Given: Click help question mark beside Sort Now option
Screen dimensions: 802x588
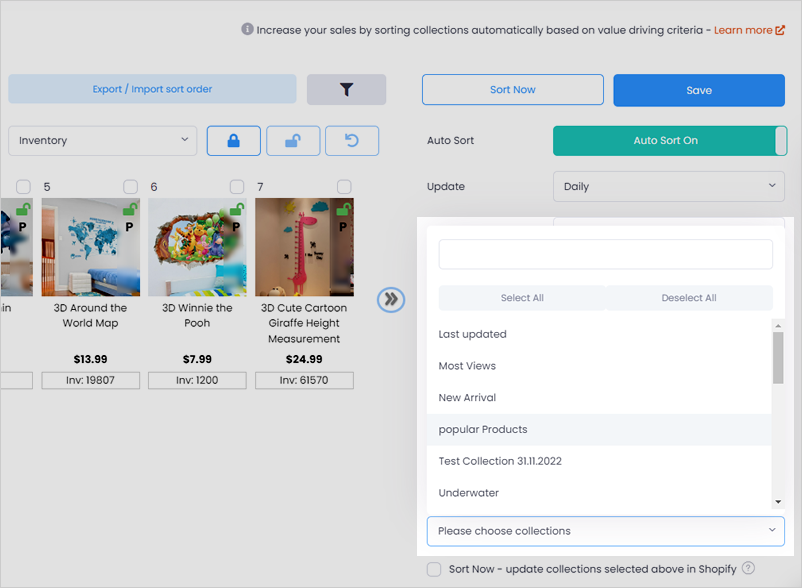Looking at the screenshot, I should click(748, 568).
